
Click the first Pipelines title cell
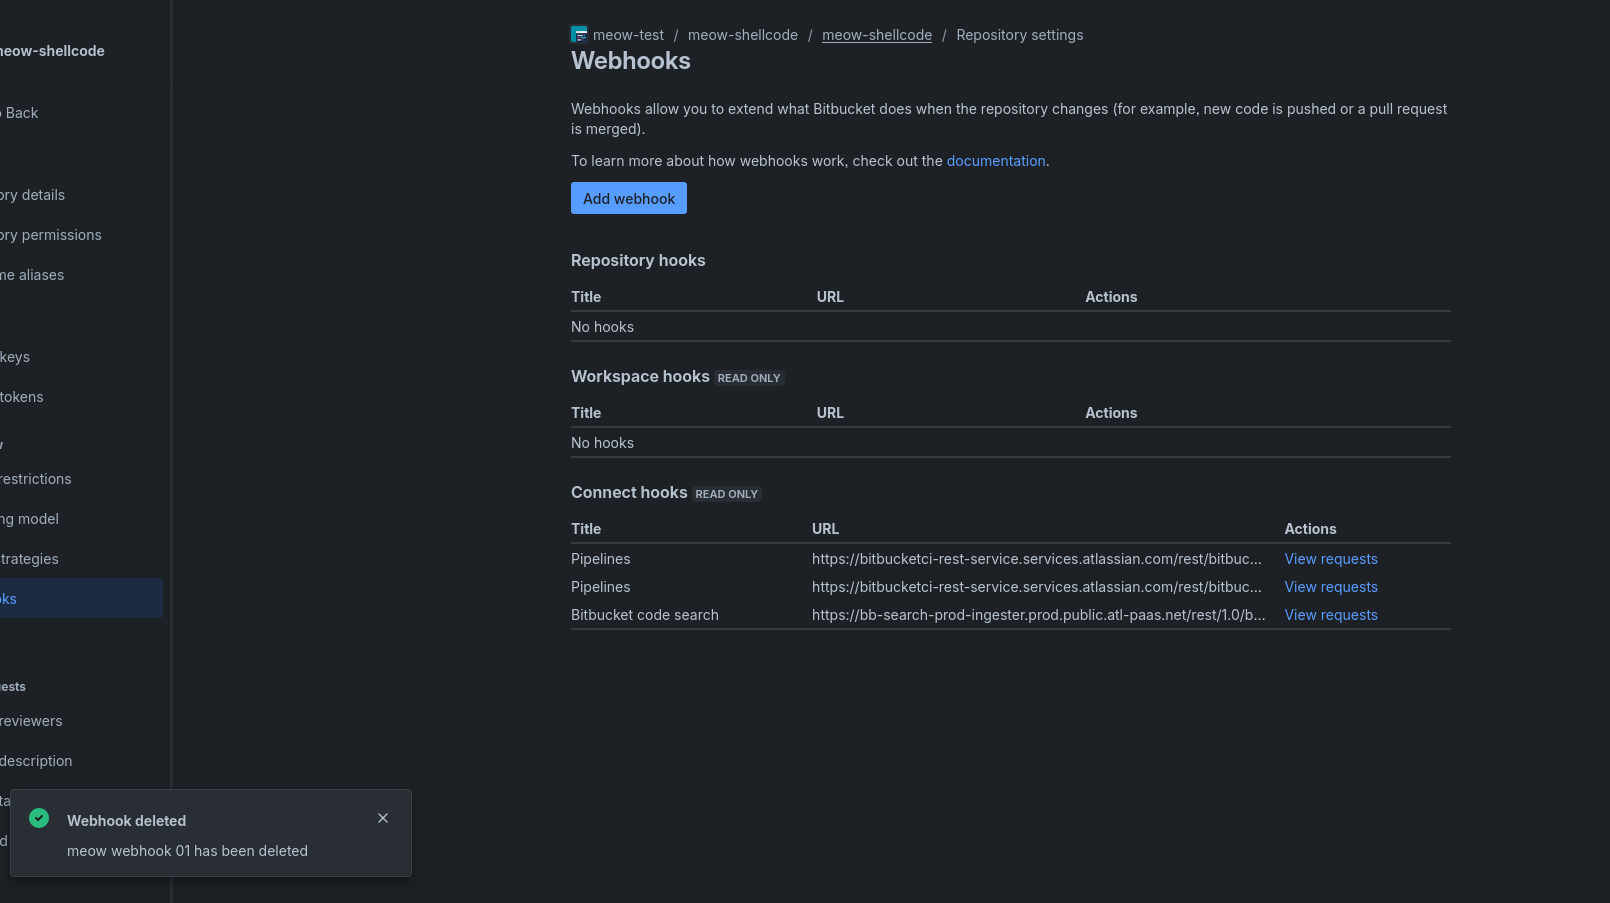point(601,559)
